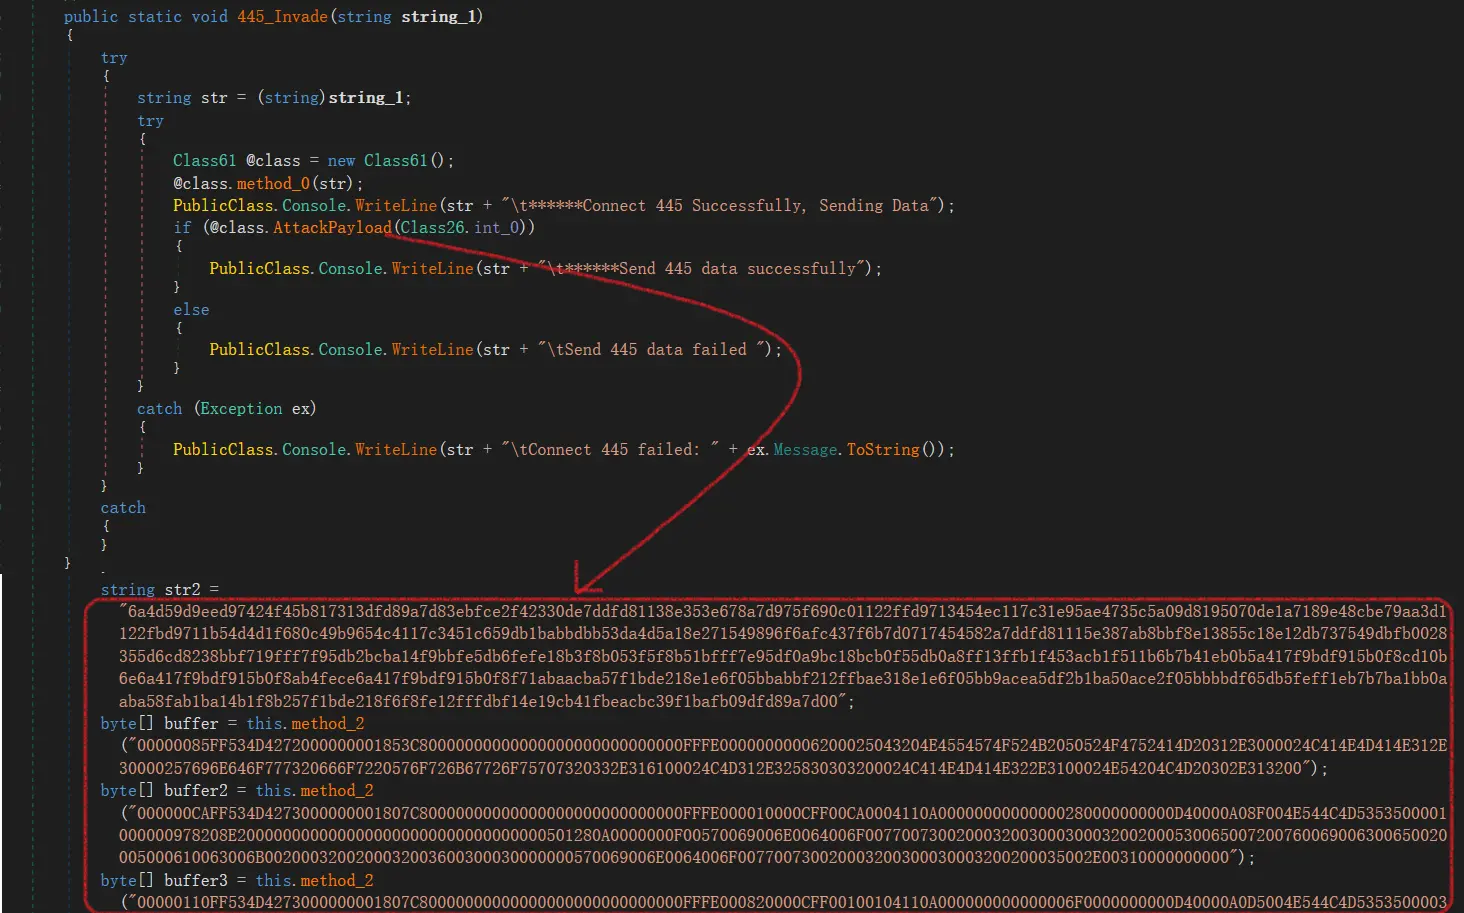
Task: Select 'Connect 445 Successfully, Sending Data' string
Action: pyautogui.click(x=756, y=206)
